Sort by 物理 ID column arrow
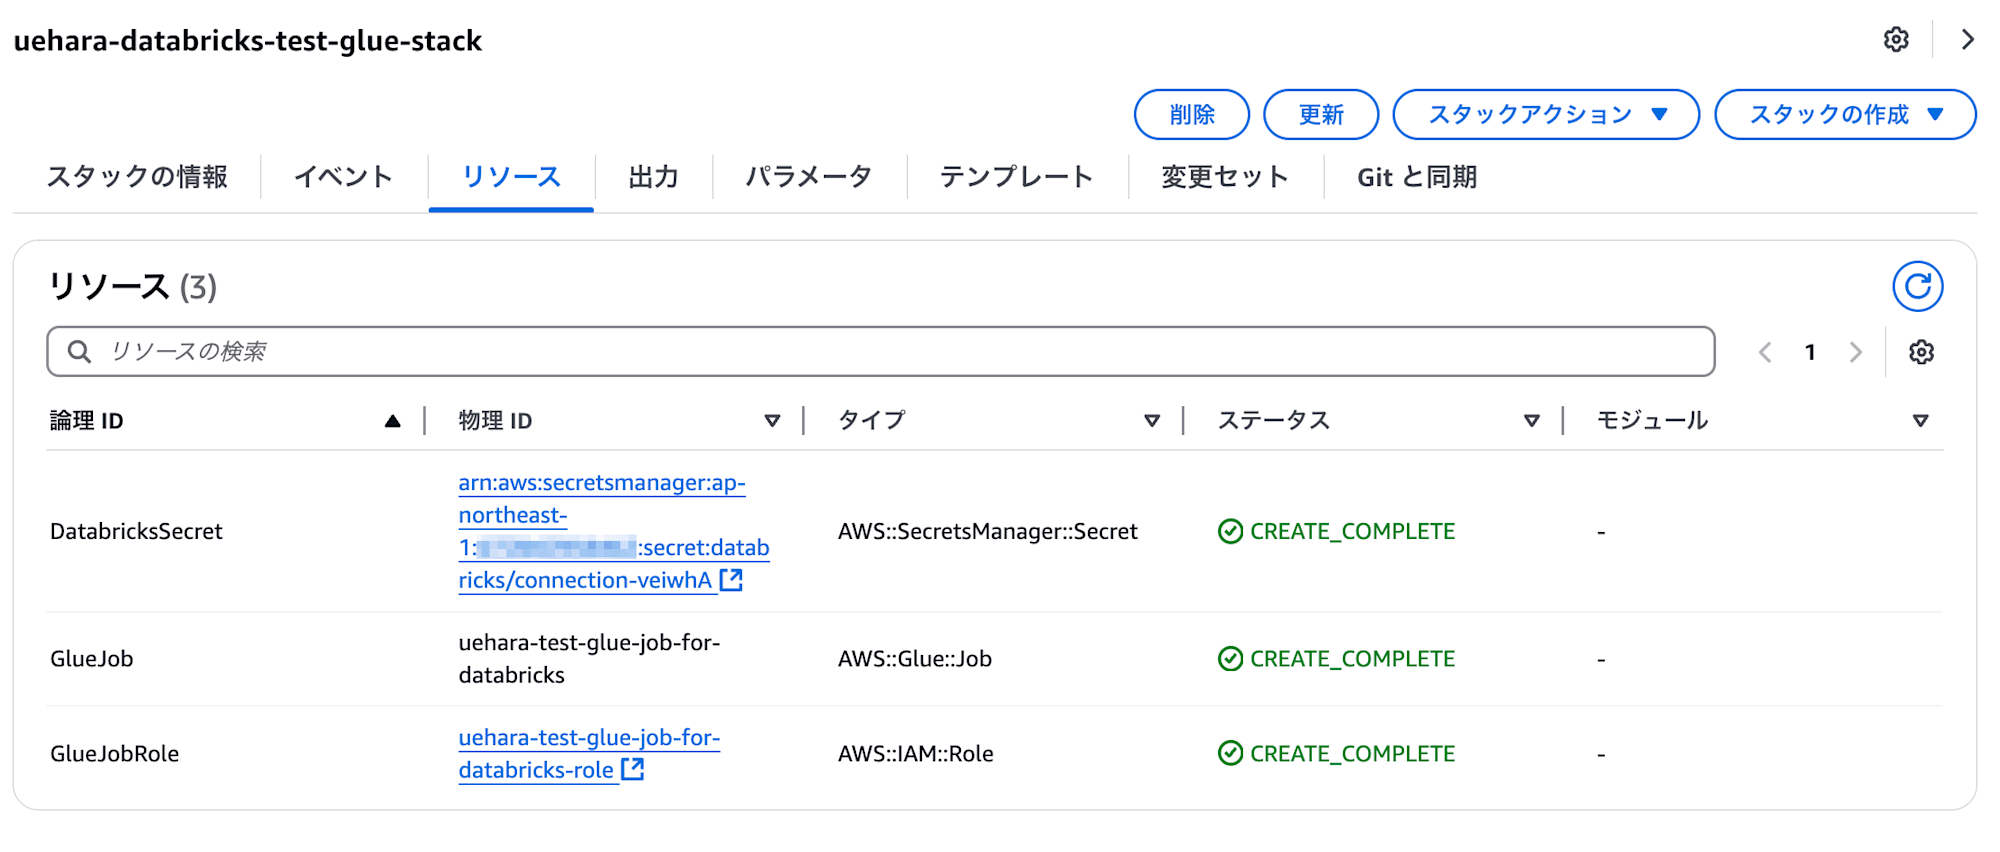2000x852 pixels. pos(772,421)
